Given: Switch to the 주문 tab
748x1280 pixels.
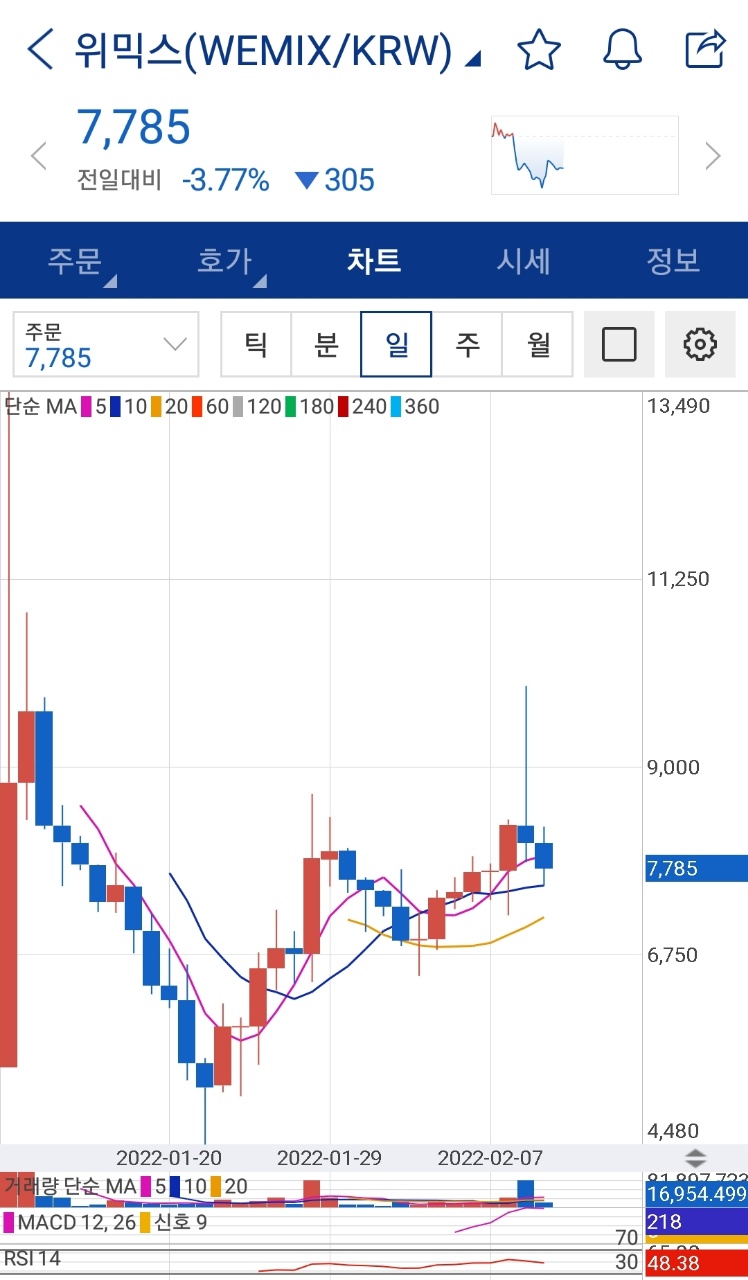Looking at the screenshot, I should 75,261.
